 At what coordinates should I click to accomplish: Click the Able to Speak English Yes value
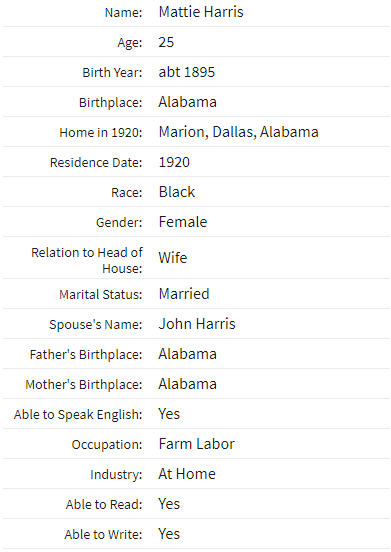(169, 414)
